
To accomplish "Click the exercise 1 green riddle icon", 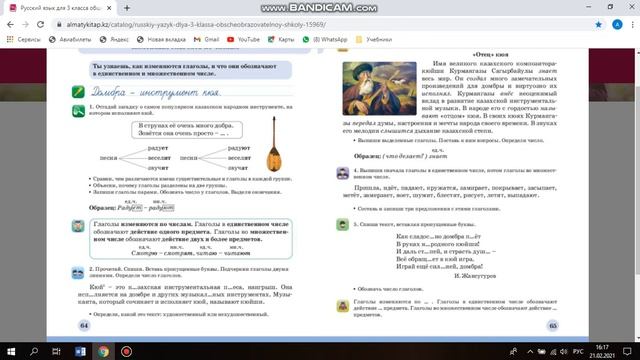I will point(78,111).
